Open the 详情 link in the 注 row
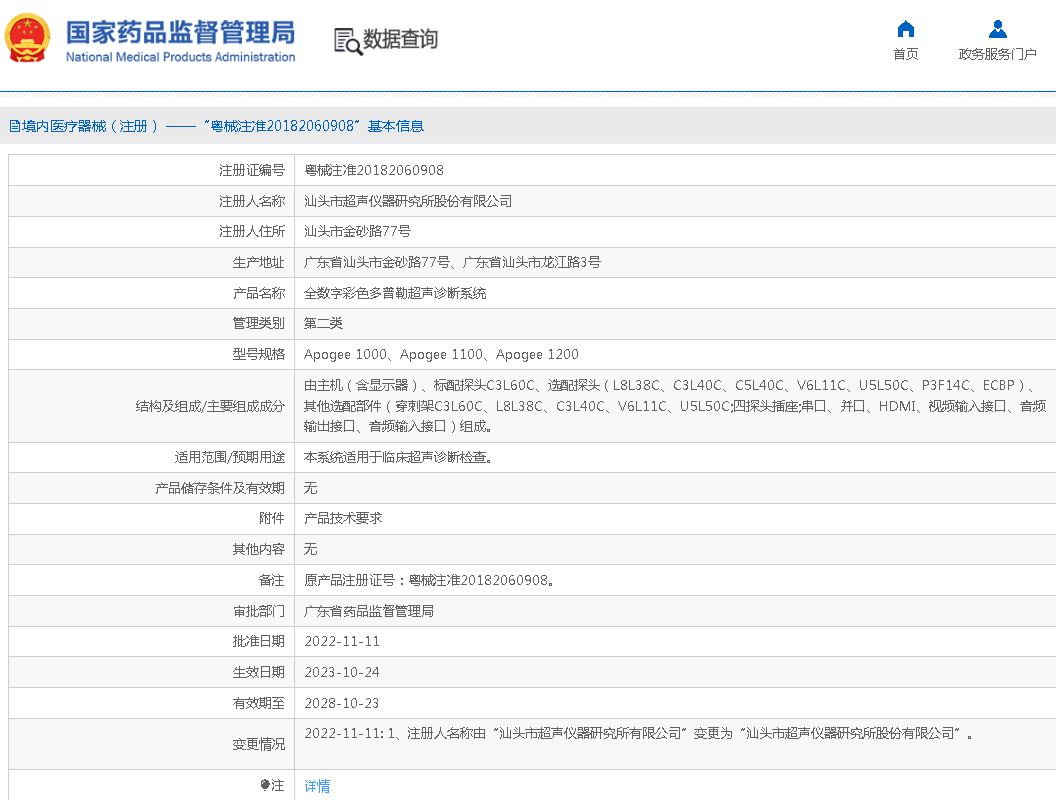 tap(317, 786)
